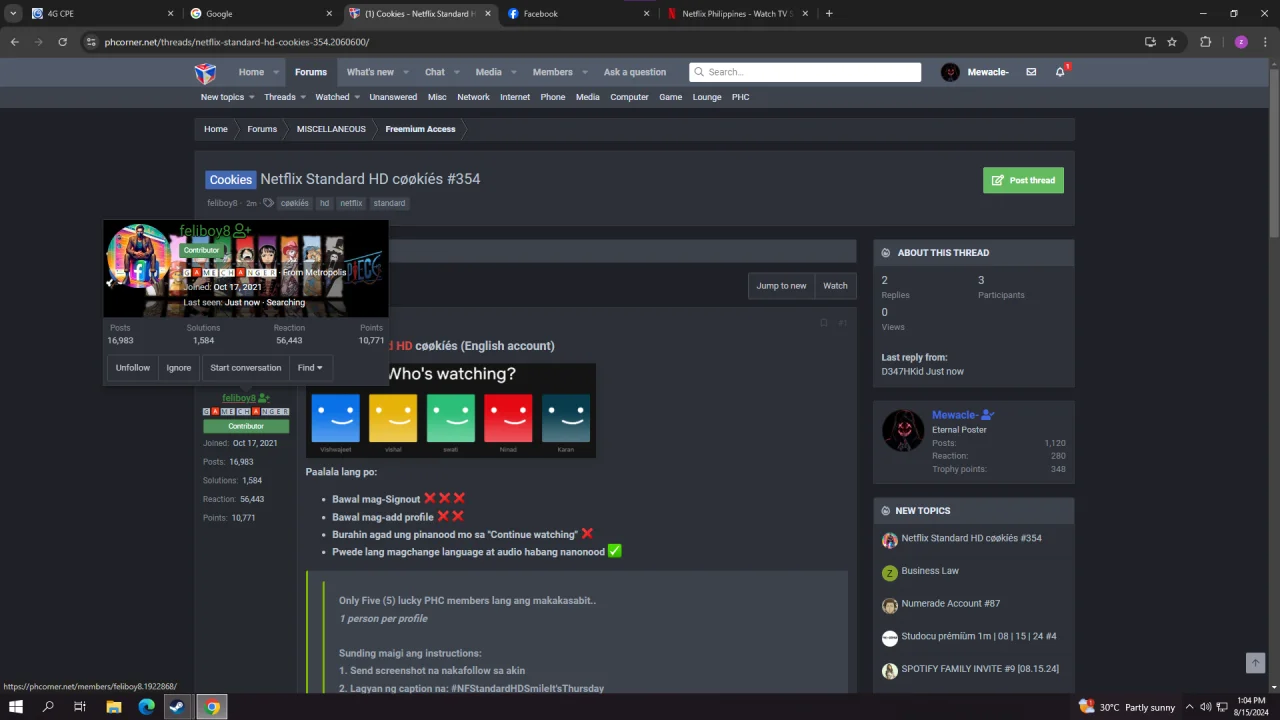Click install app icon in address bar
1280x720 pixels.
click(x=1150, y=42)
